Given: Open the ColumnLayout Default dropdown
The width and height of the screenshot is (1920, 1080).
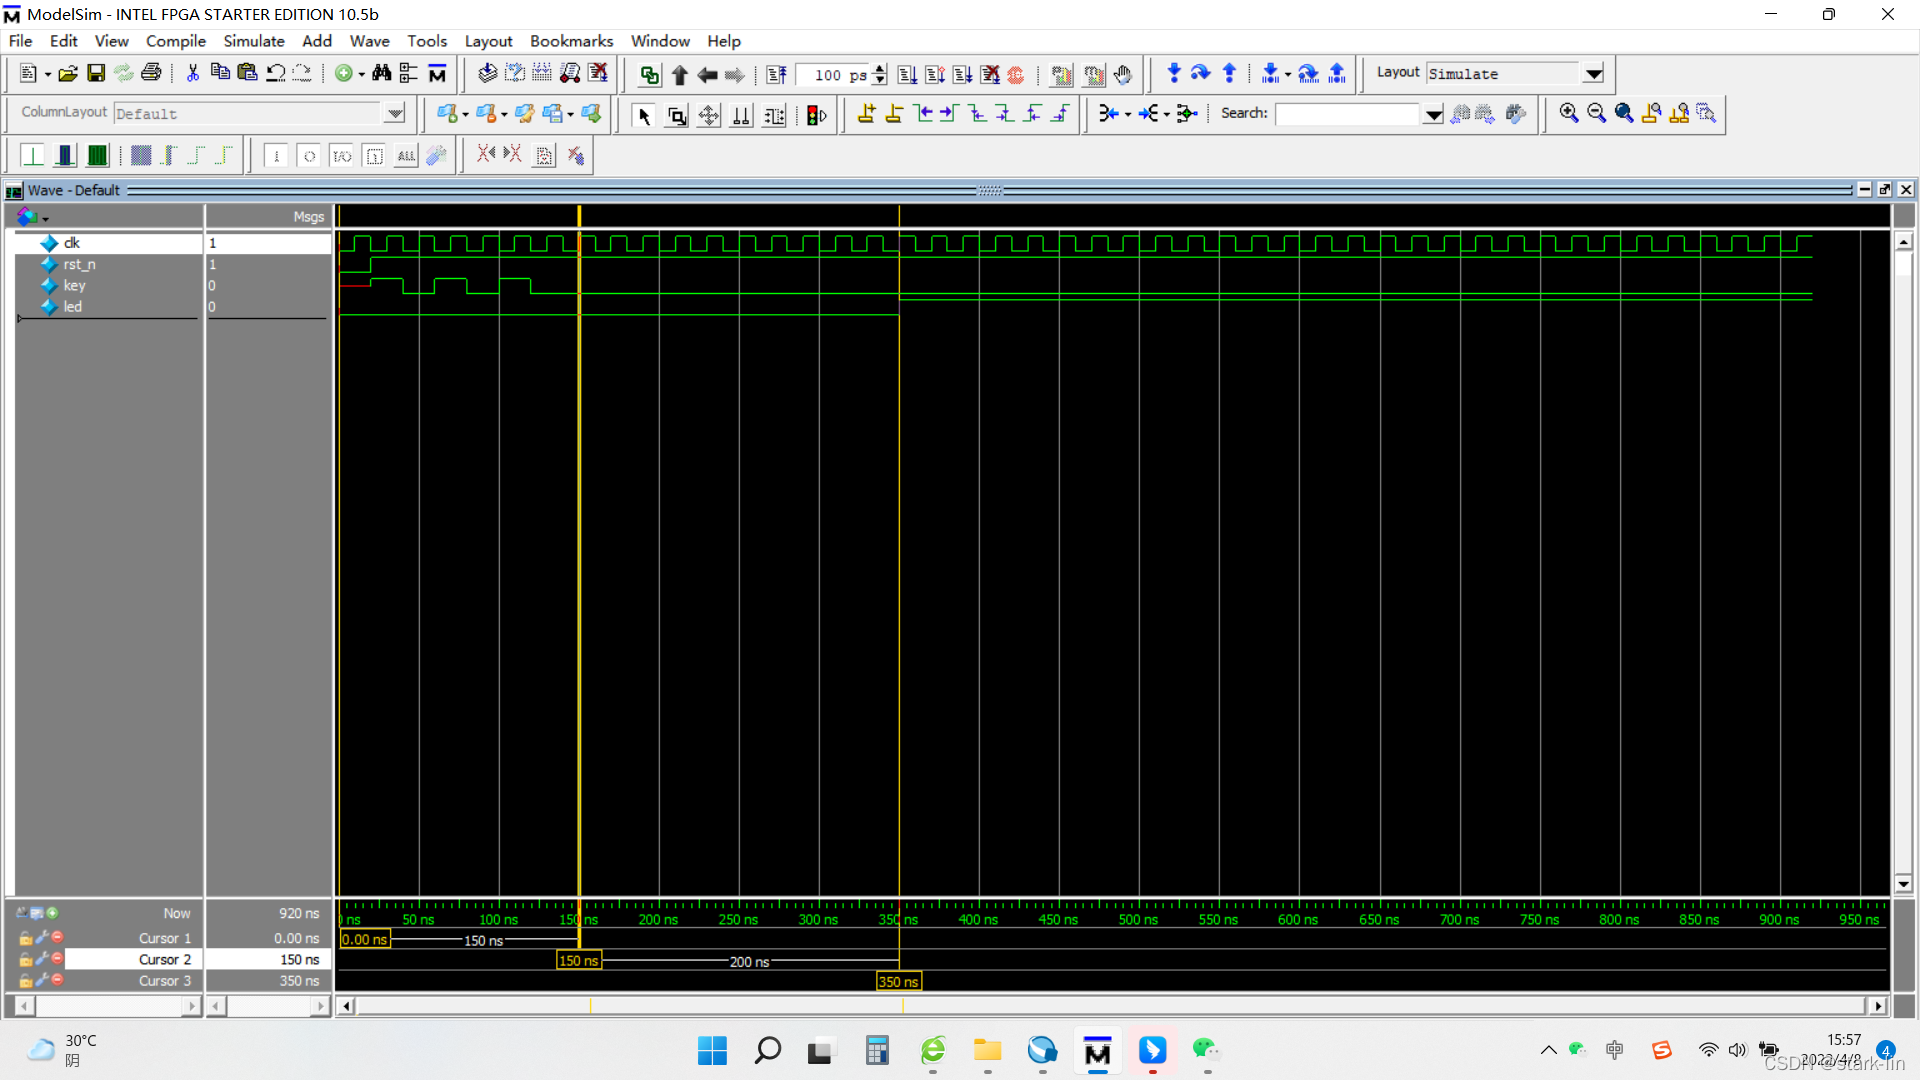Looking at the screenshot, I should pyautogui.click(x=395, y=114).
